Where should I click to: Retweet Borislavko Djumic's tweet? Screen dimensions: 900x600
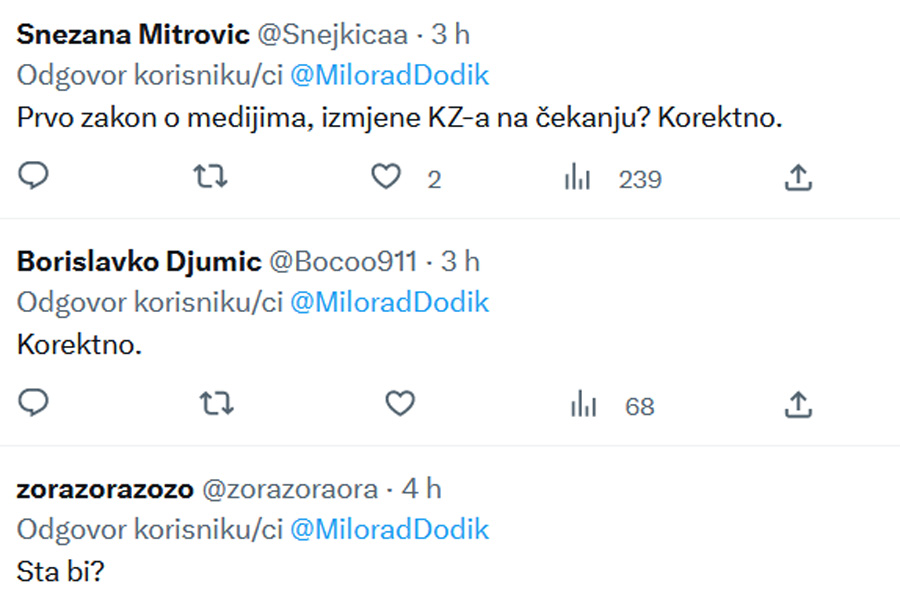point(212,404)
